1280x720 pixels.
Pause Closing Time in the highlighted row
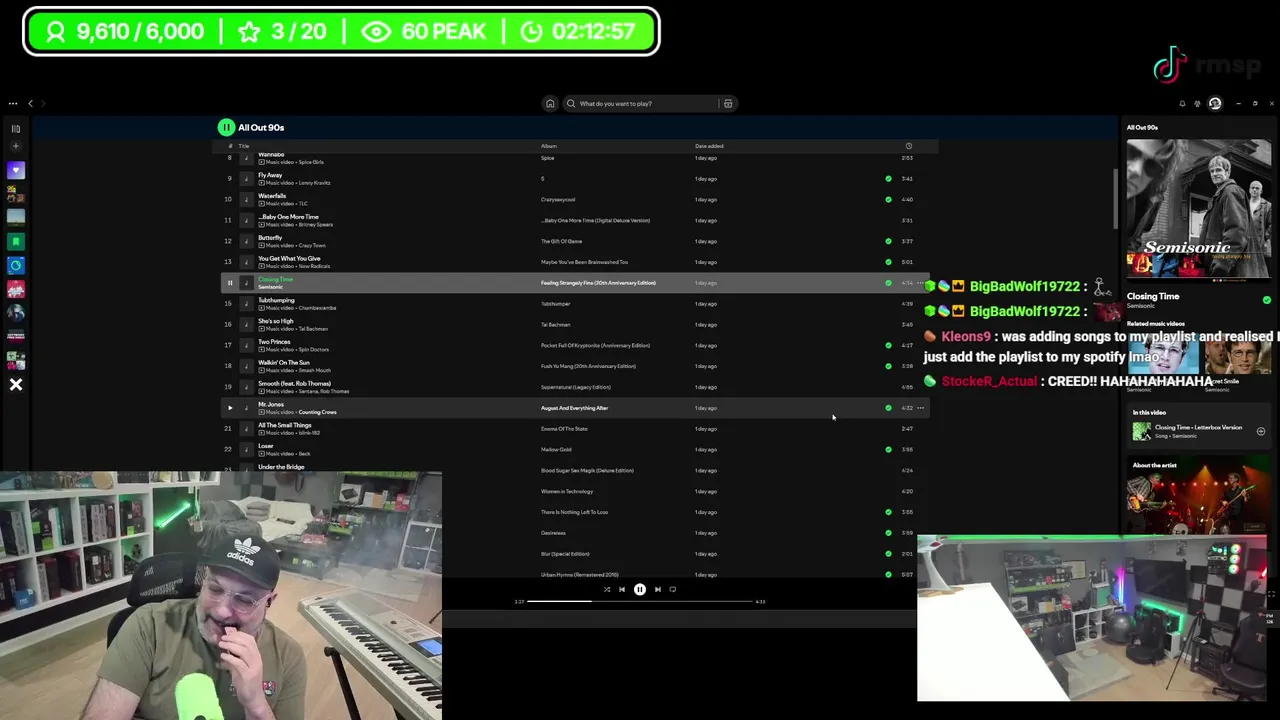pyautogui.click(x=229, y=283)
